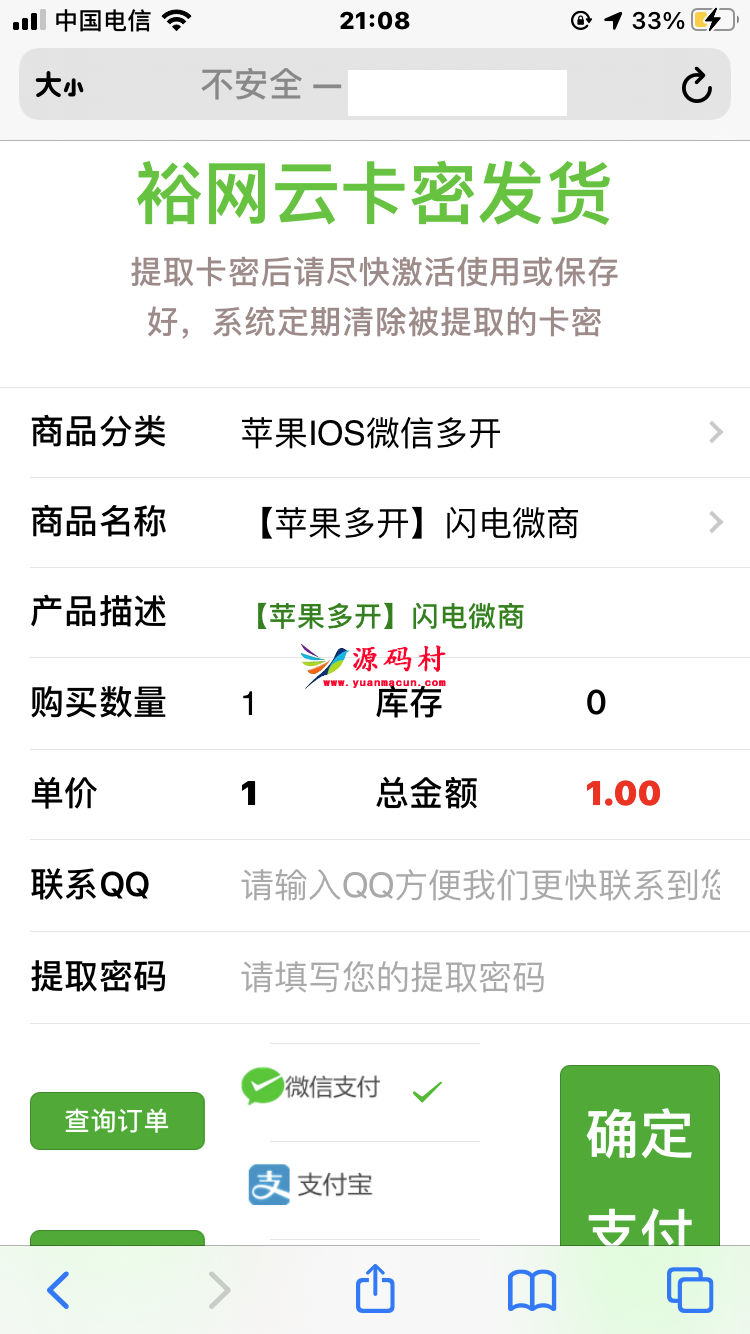Focus the 提取密码 input field

coord(480,977)
